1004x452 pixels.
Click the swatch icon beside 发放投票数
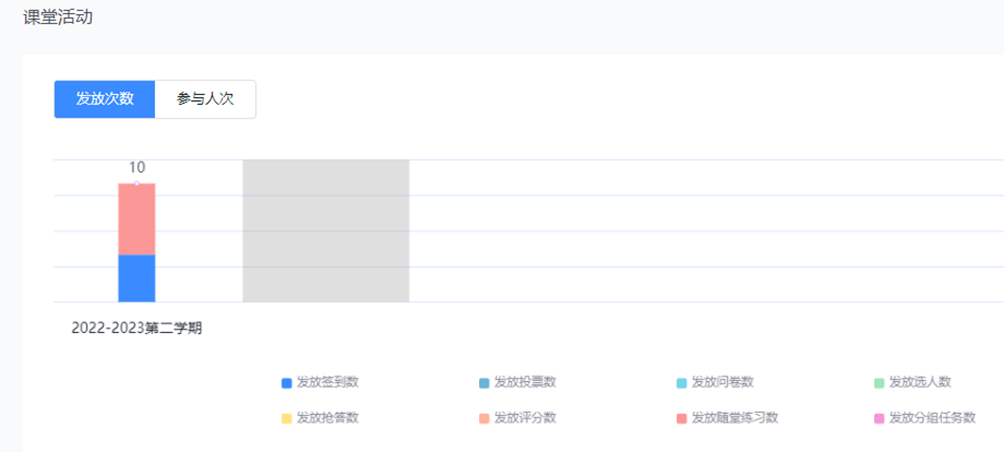(x=484, y=383)
